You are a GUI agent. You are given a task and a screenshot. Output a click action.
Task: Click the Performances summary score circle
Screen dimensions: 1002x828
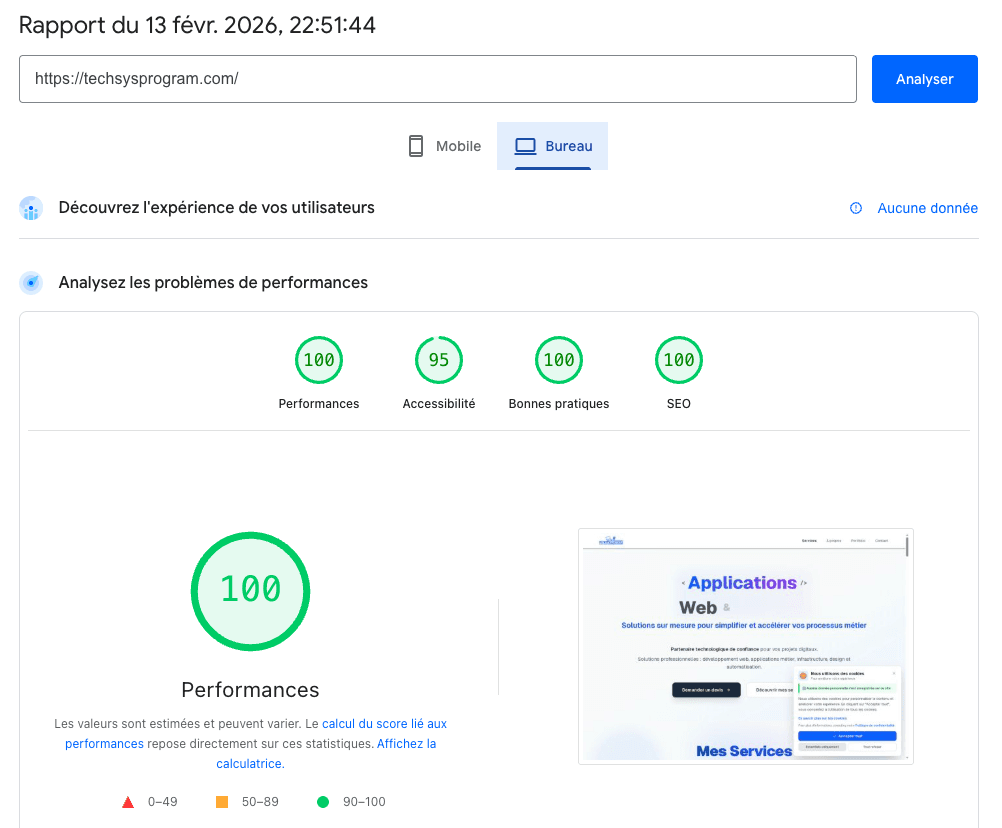318,359
